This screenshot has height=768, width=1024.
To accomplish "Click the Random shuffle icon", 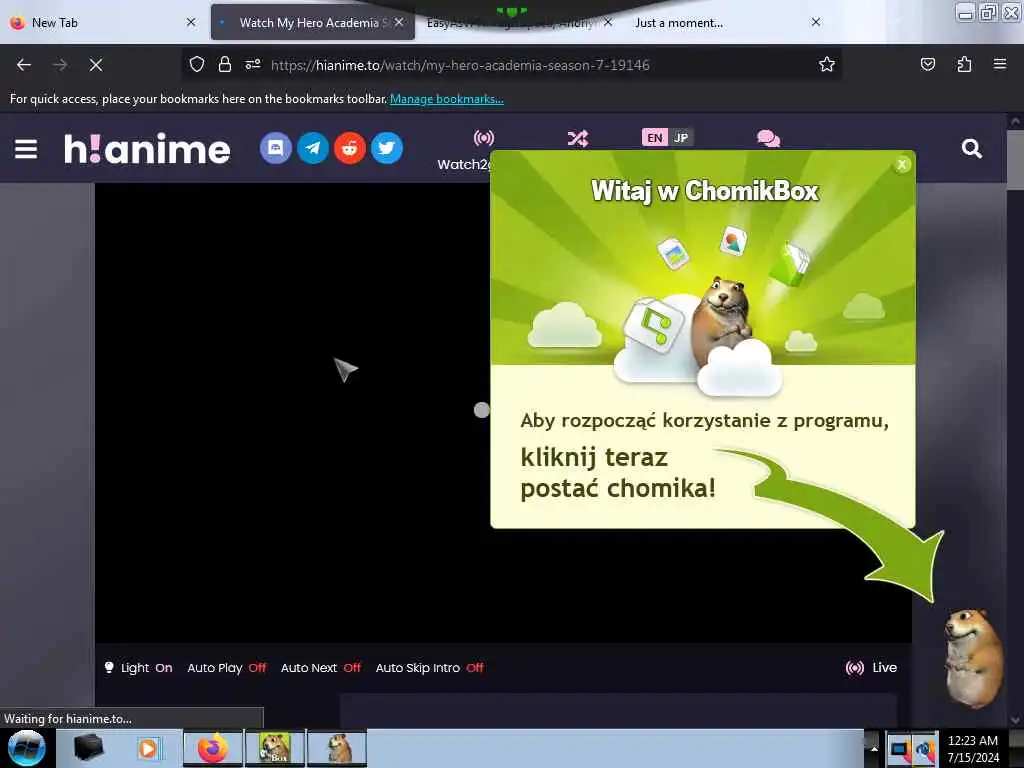I will [x=577, y=138].
